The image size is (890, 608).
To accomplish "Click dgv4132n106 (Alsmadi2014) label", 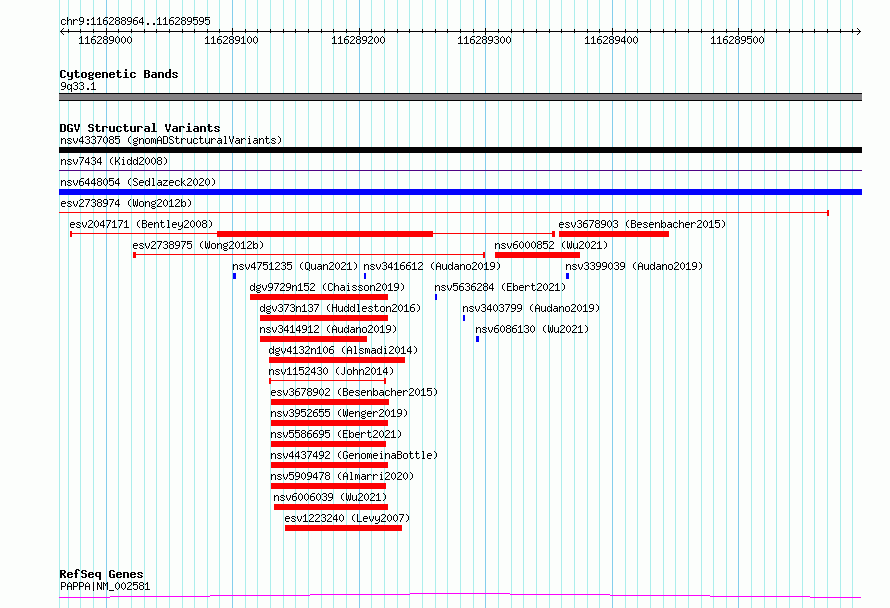I will pos(343,350).
